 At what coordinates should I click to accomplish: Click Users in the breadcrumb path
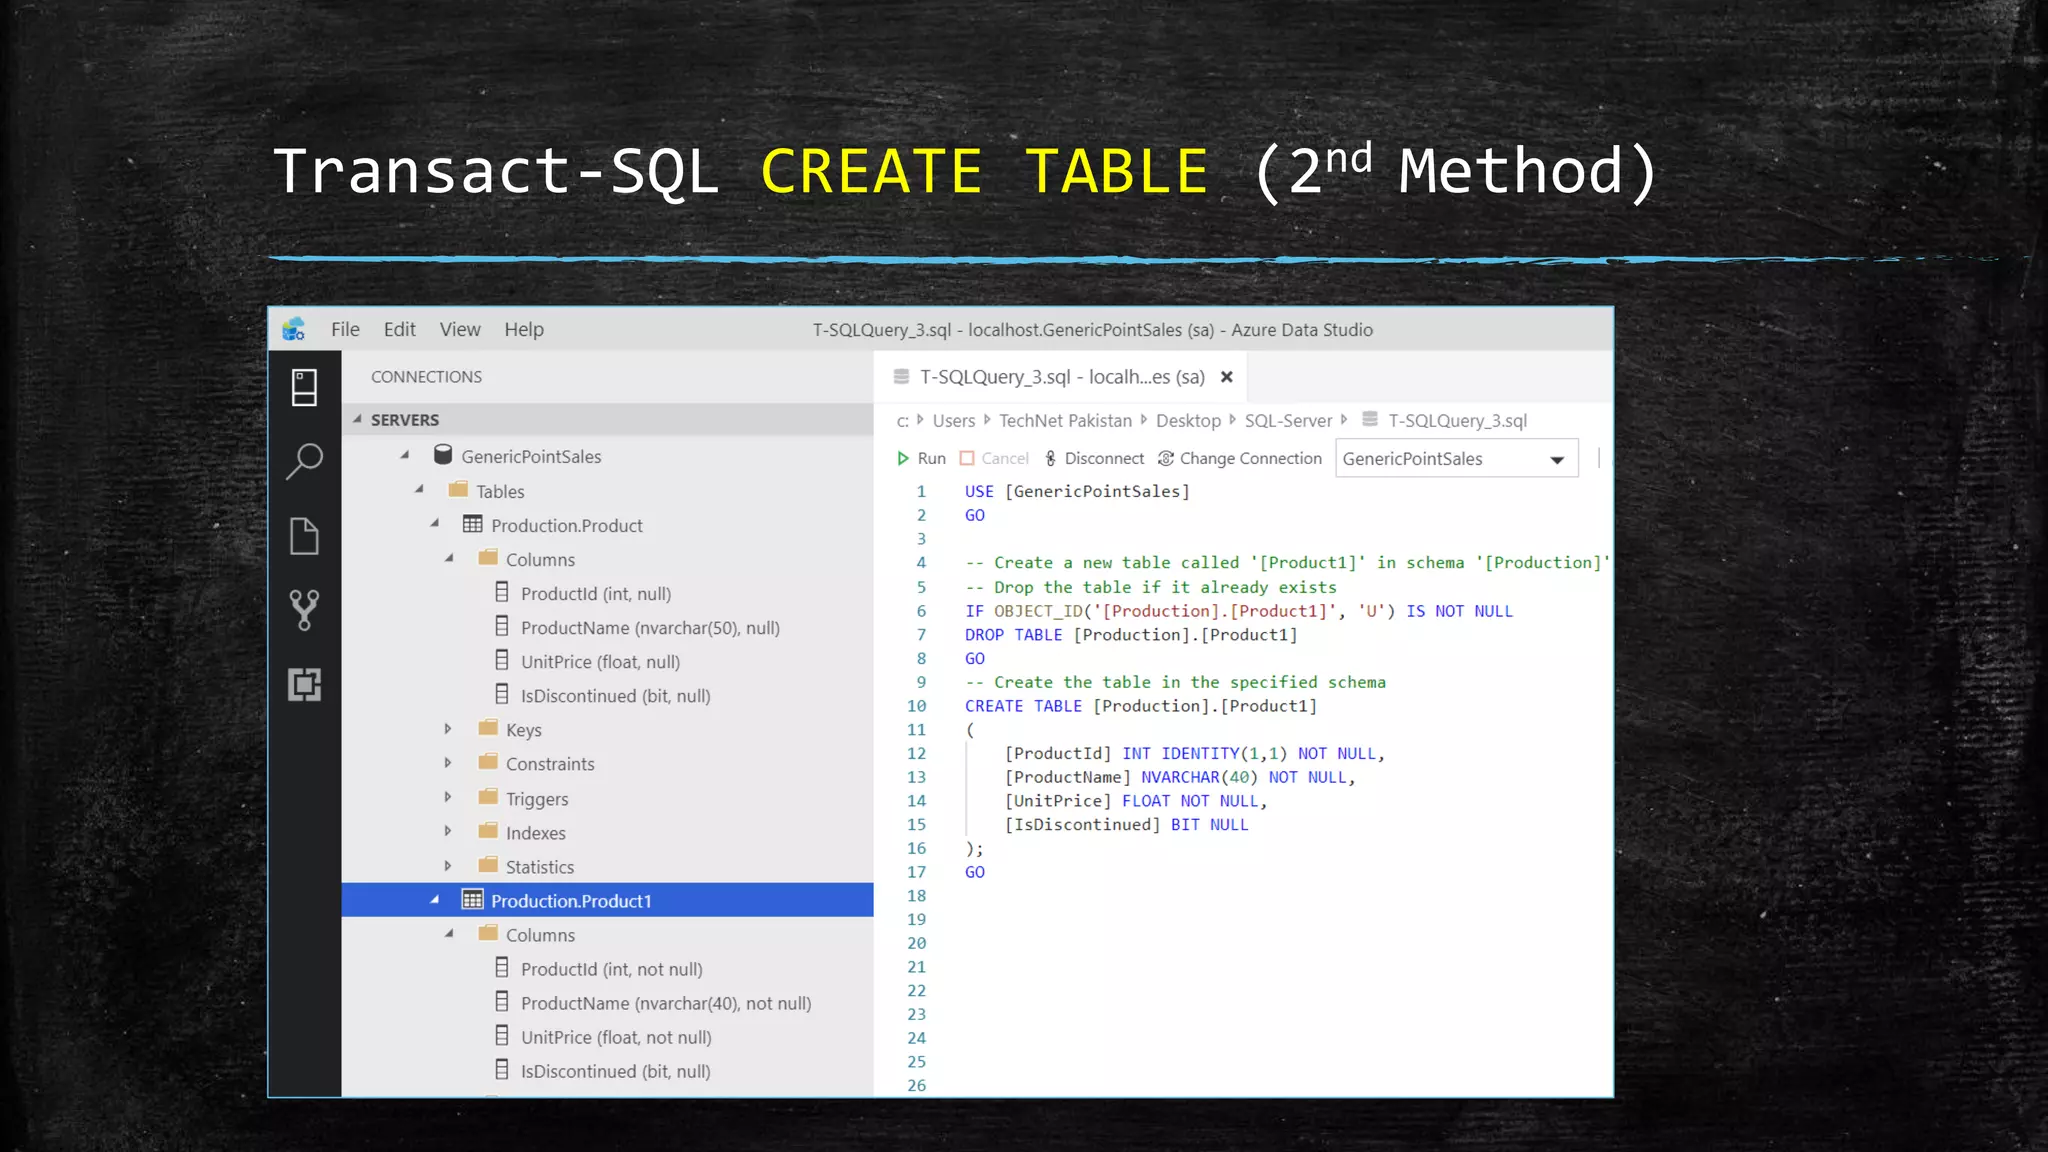(x=954, y=421)
